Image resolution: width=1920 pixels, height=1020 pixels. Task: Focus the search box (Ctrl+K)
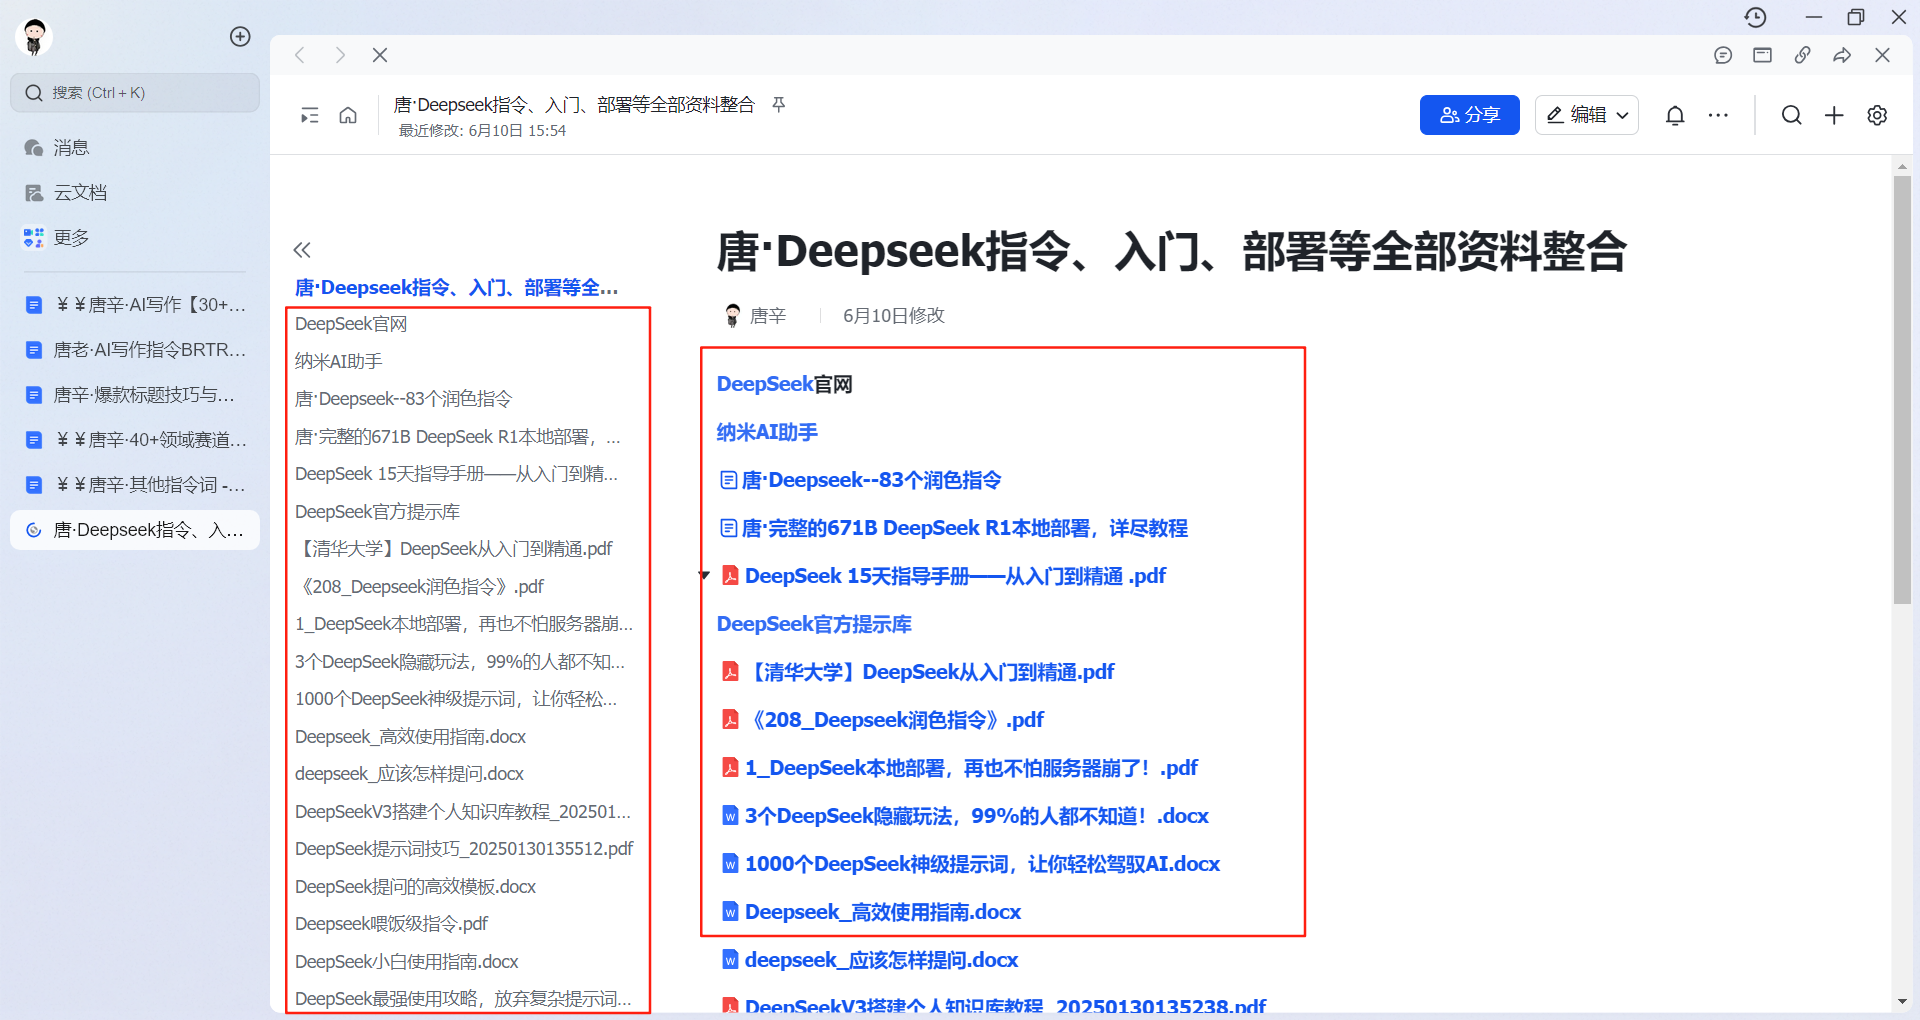tap(135, 93)
